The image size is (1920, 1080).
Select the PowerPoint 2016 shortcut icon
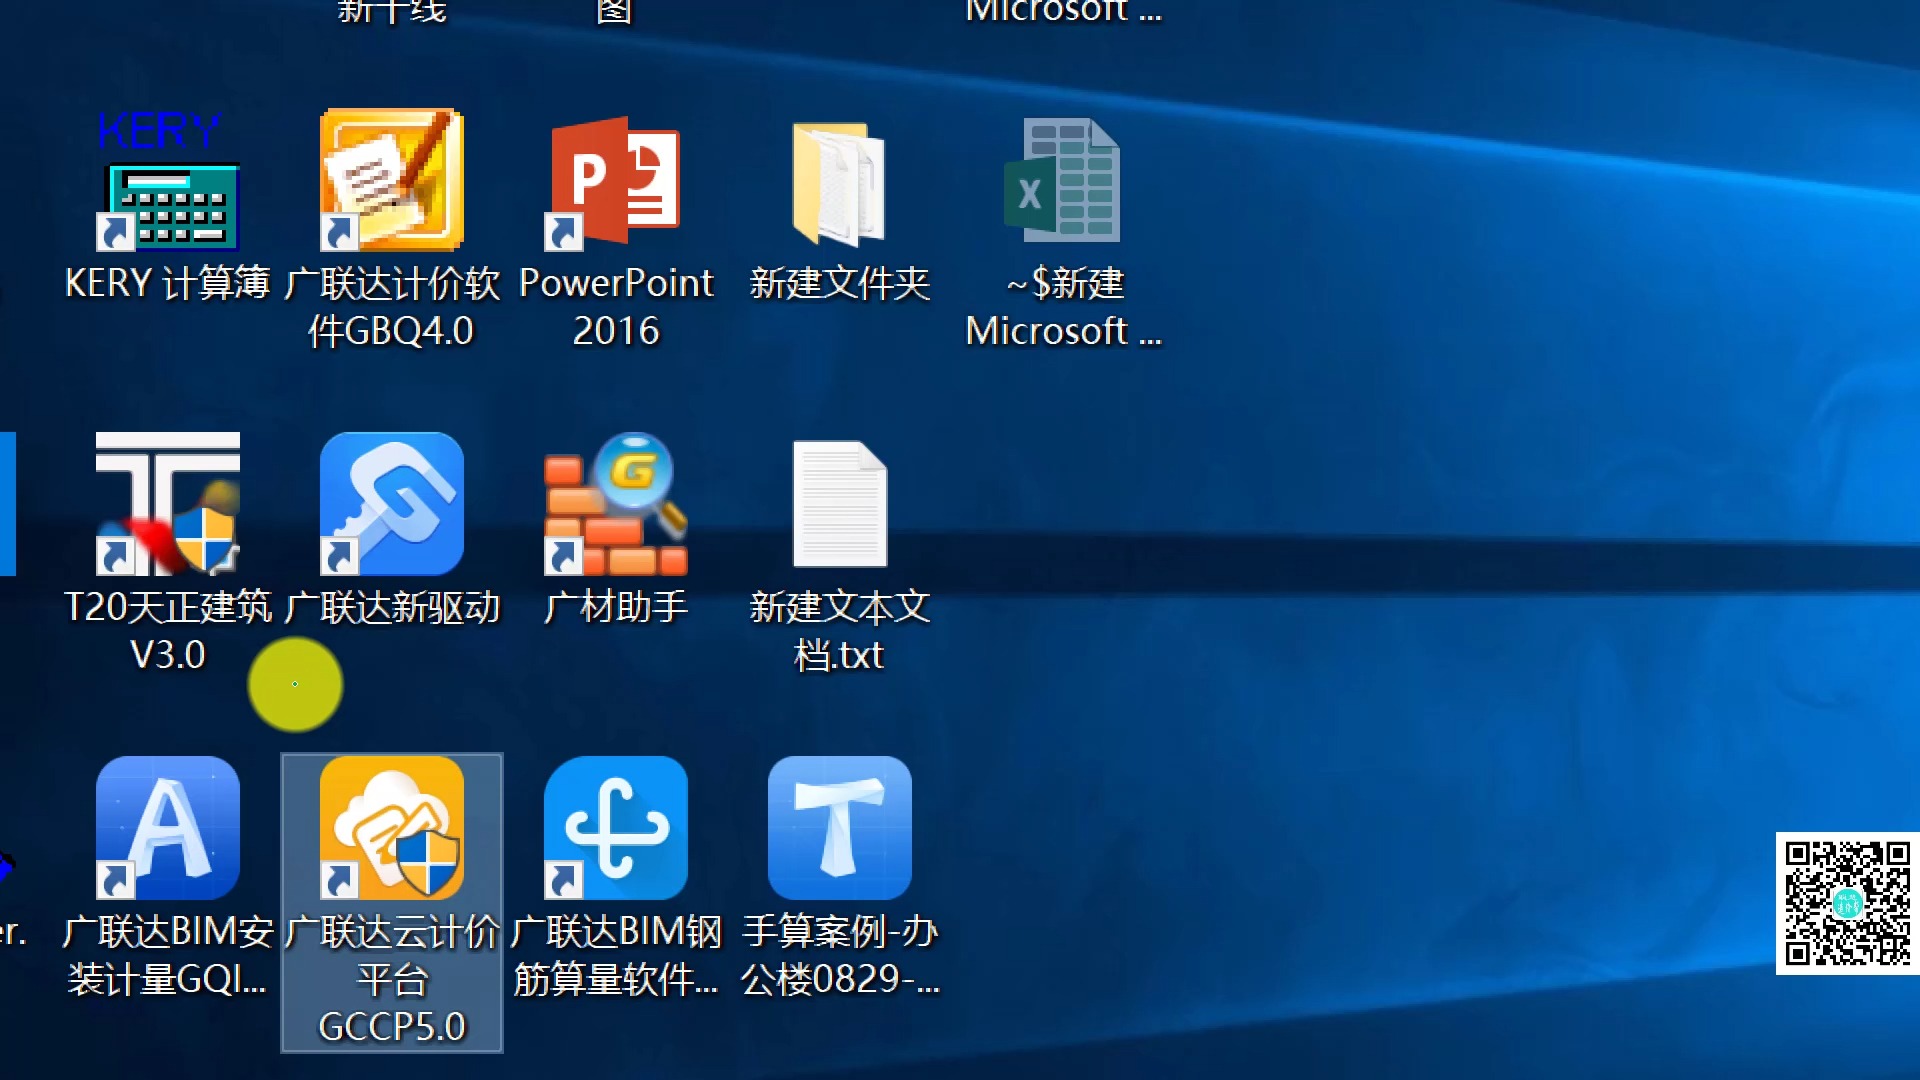[616, 180]
